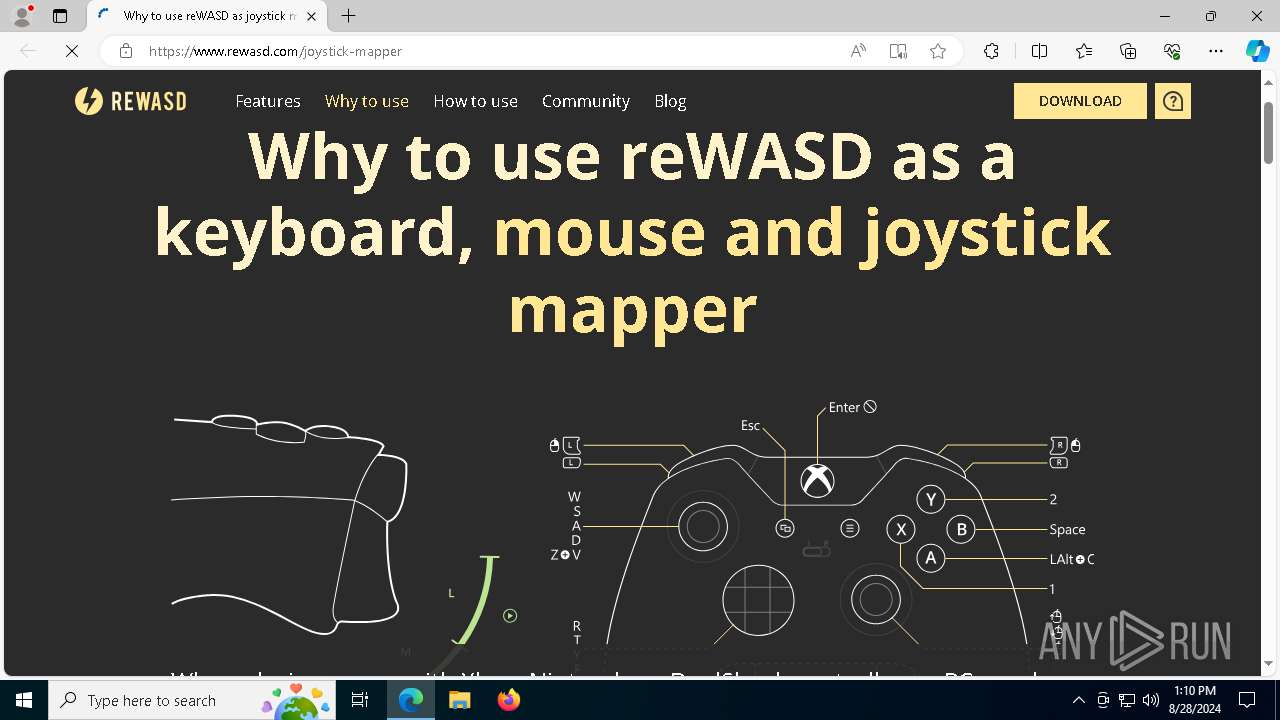Image resolution: width=1280 pixels, height=720 pixels.
Task: Activate Read aloud icon in address bar
Action: pos(858,51)
